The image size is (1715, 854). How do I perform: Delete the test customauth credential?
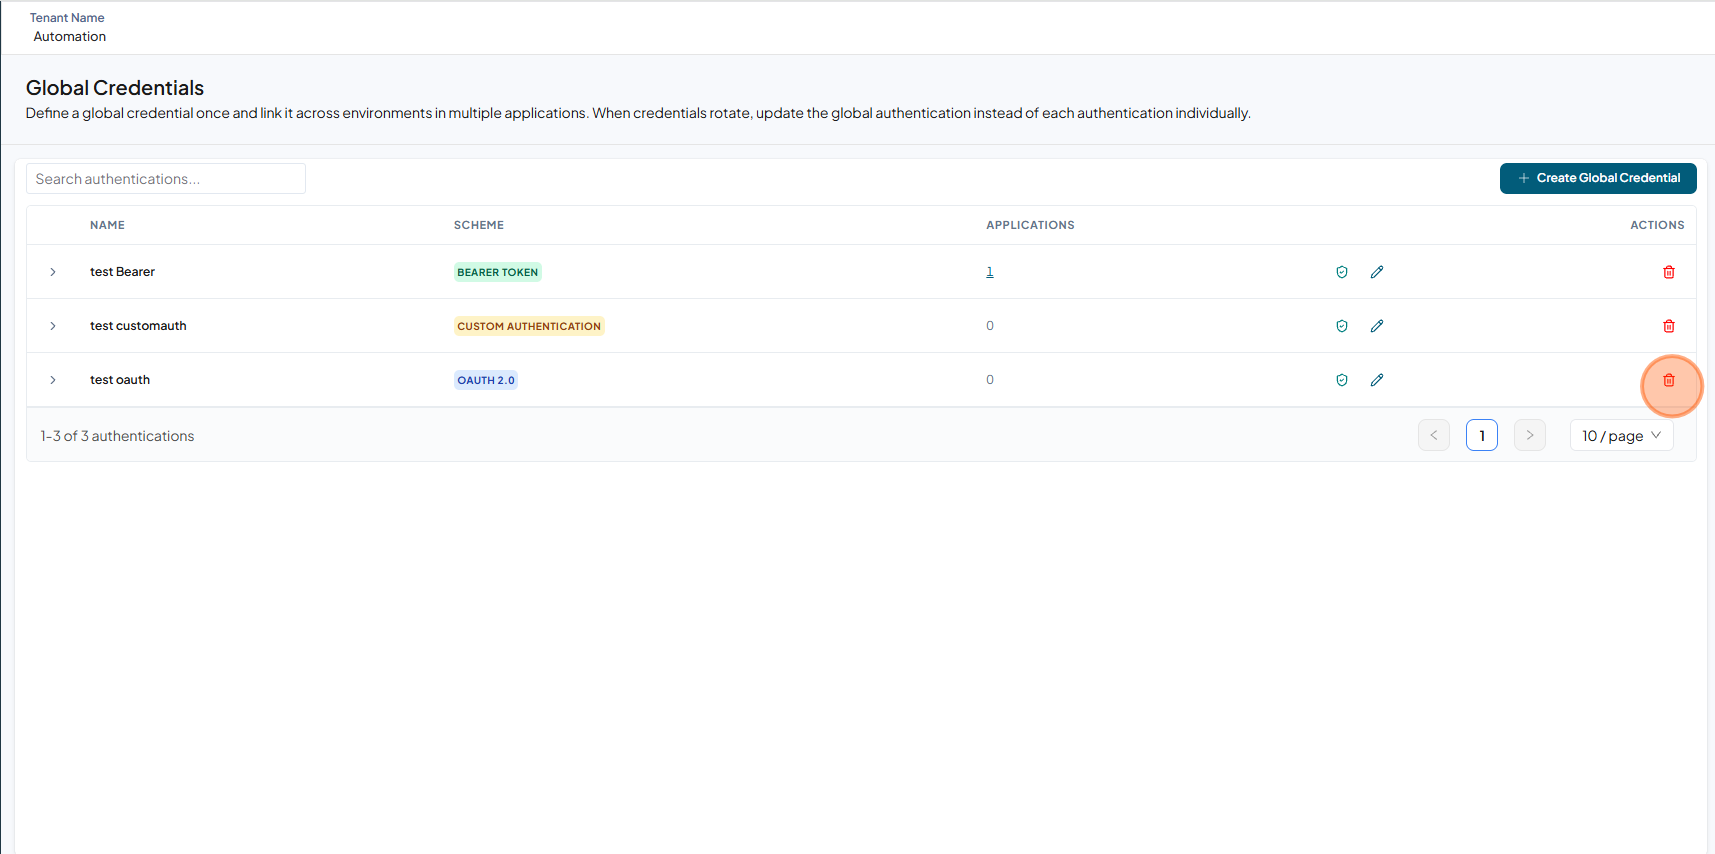pyautogui.click(x=1668, y=326)
